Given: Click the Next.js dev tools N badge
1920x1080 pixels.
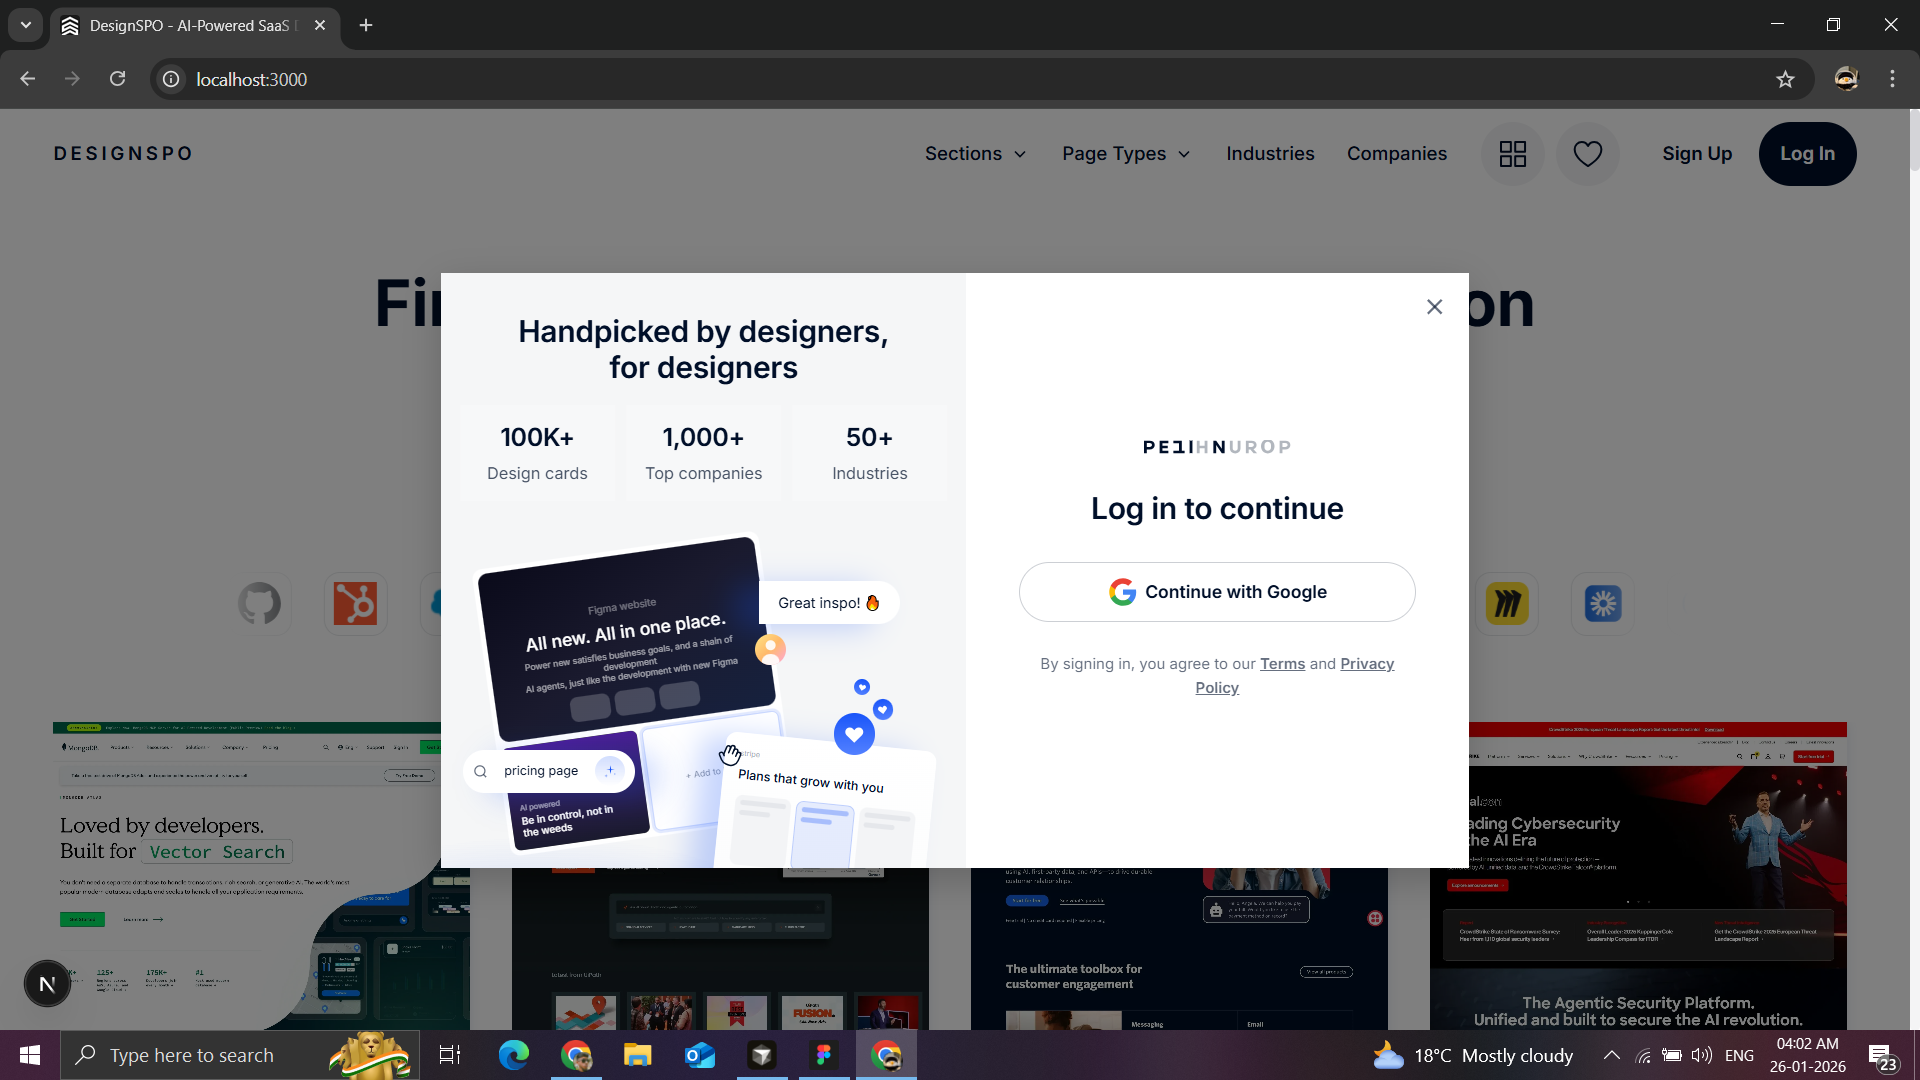Looking at the screenshot, I should (47, 985).
